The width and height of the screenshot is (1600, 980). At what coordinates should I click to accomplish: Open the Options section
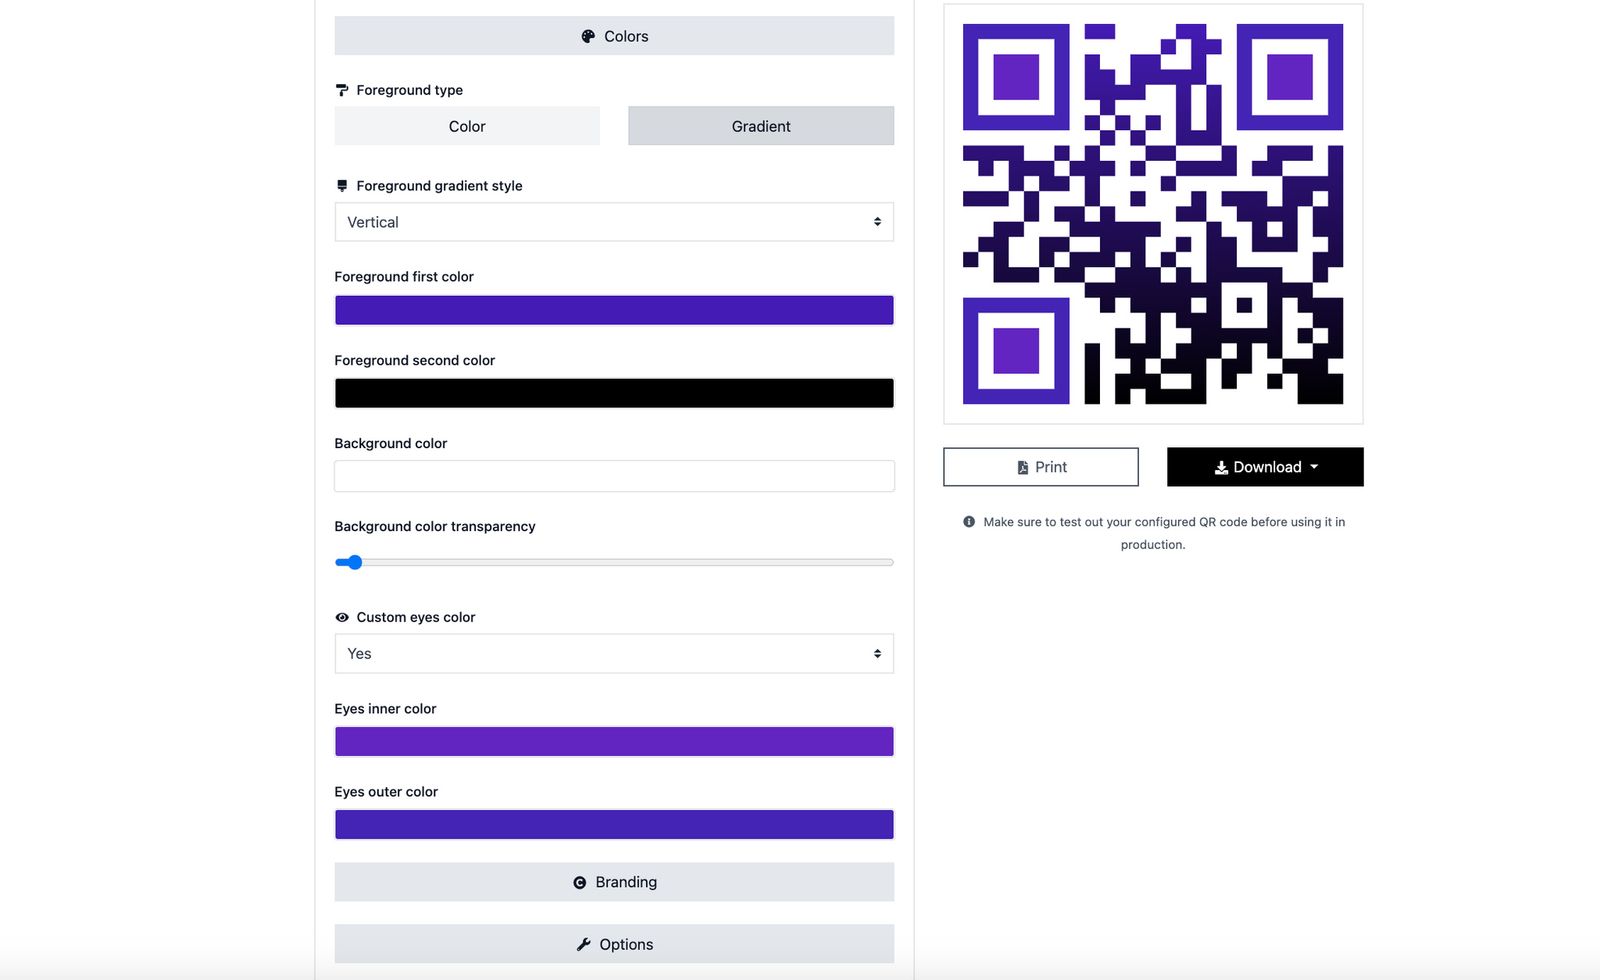614,943
